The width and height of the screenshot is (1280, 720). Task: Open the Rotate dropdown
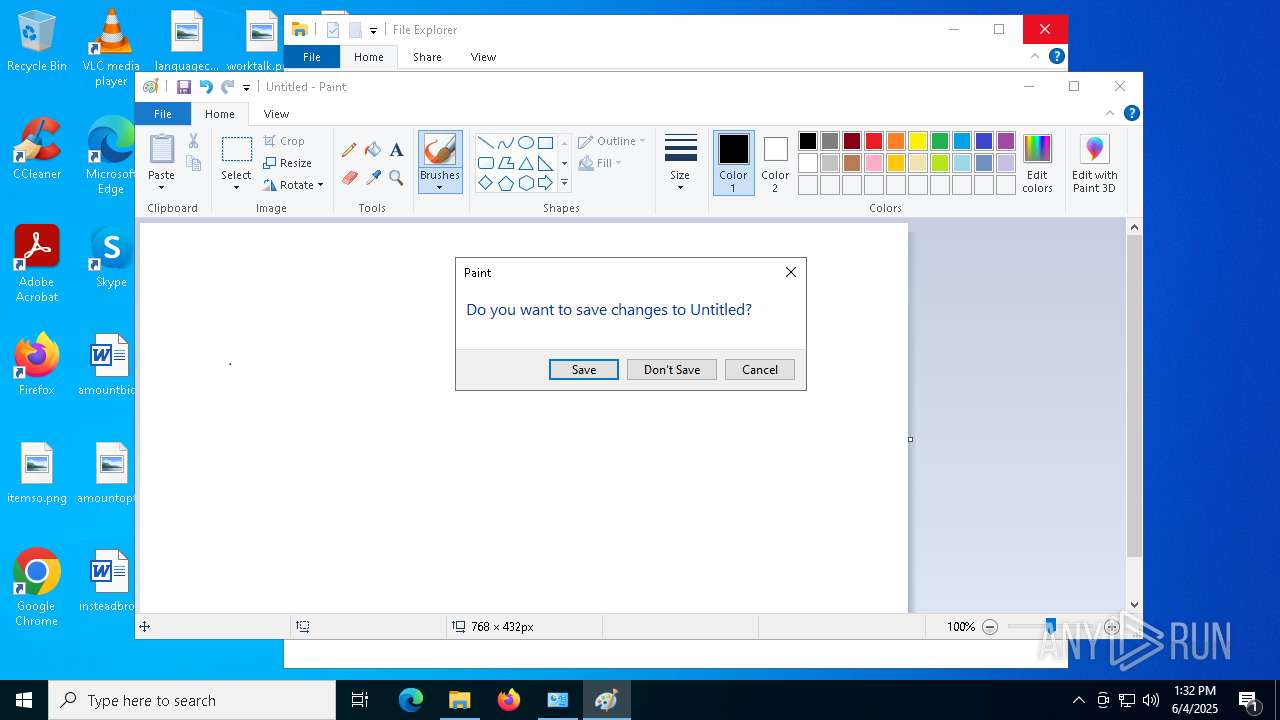pyautogui.click(x=293, y=185)
